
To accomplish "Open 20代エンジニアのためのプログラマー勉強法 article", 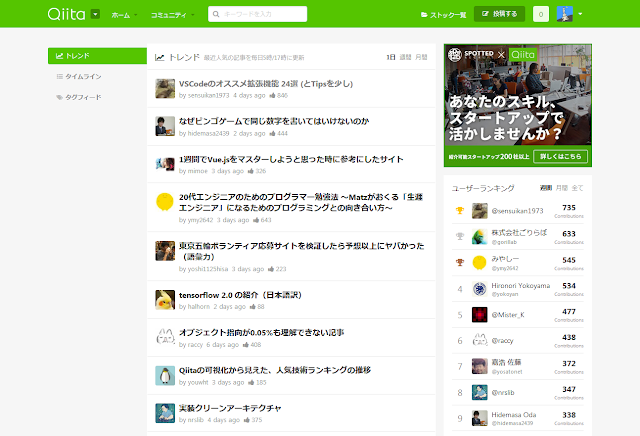I will [301, 202].
